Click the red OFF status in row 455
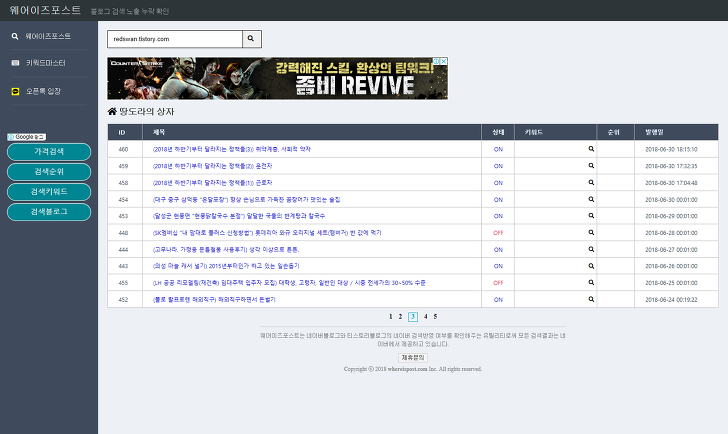728x434 pixels. click(x=498, y=283)
